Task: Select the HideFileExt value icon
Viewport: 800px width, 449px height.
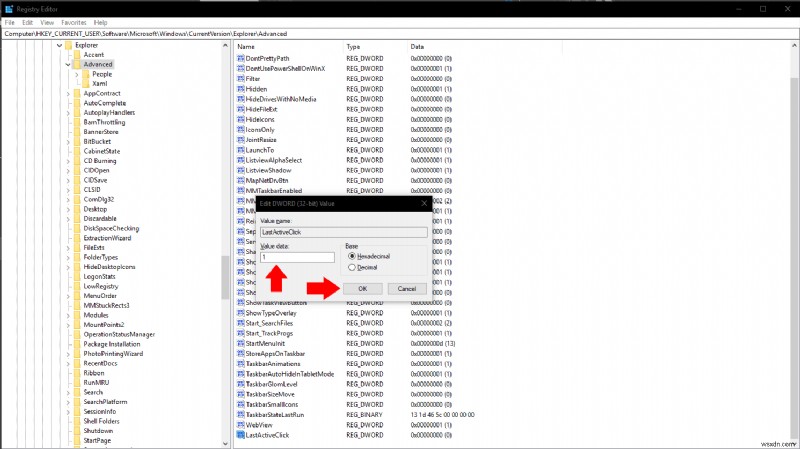Action: (241, 109)
